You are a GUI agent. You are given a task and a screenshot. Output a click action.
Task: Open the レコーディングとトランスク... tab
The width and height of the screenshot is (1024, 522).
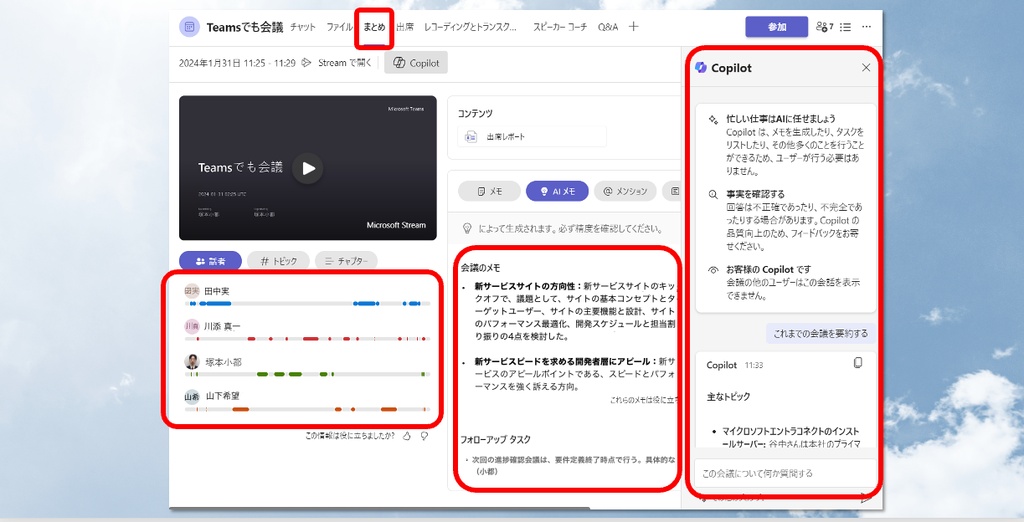click(470, 27)
